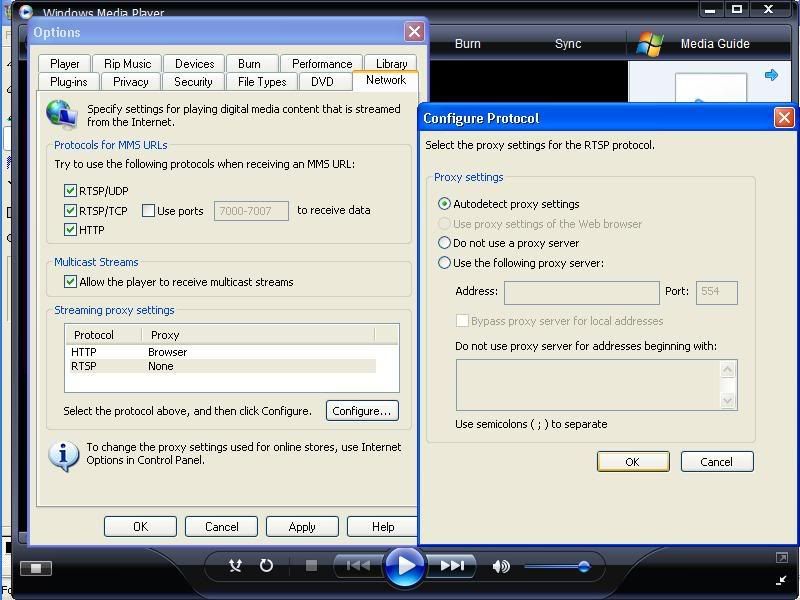Select the RTSP row in the streaming proxy list

coord(221,366)
